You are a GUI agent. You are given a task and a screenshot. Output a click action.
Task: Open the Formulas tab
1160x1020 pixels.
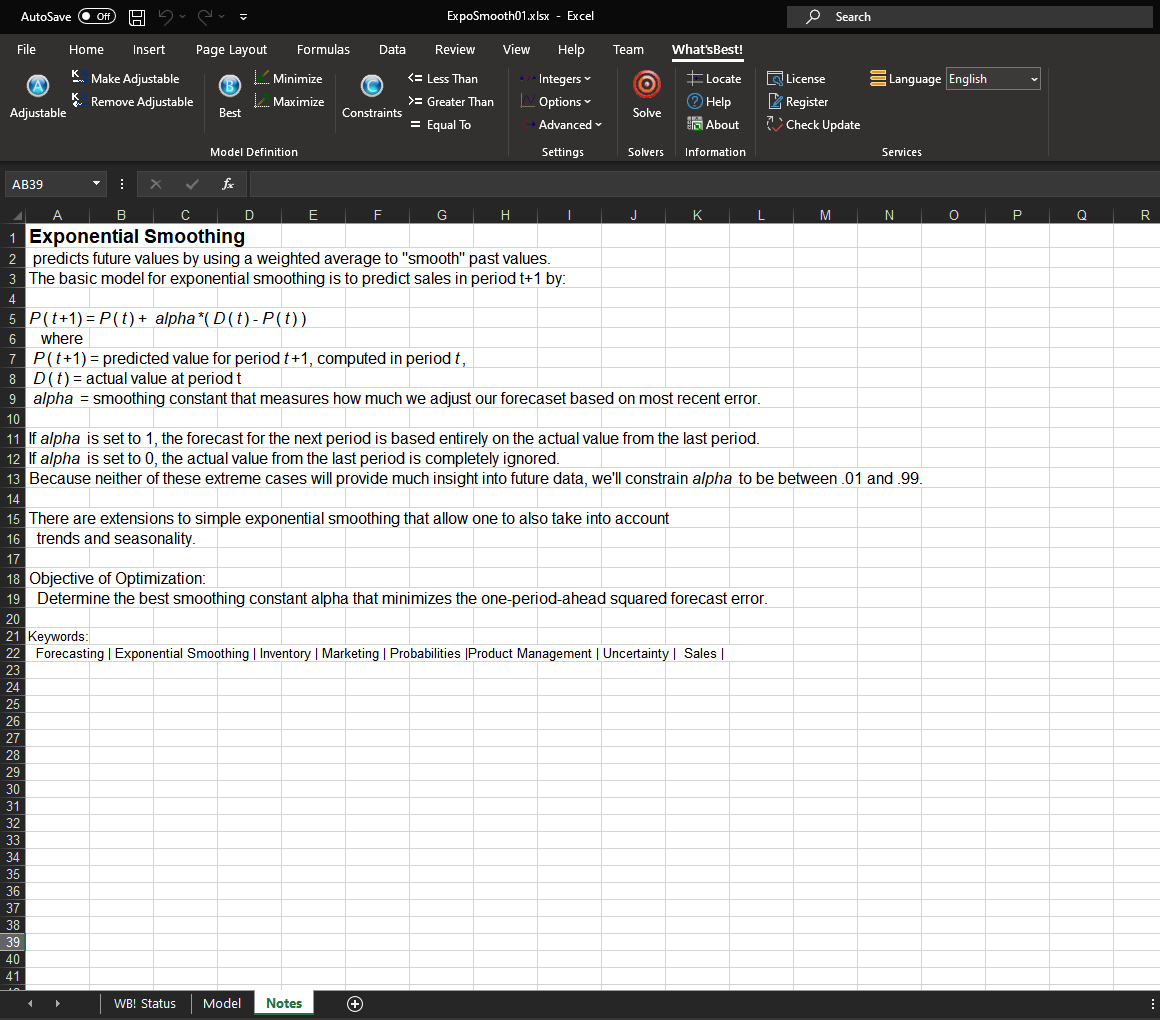[x=323, y=50]
